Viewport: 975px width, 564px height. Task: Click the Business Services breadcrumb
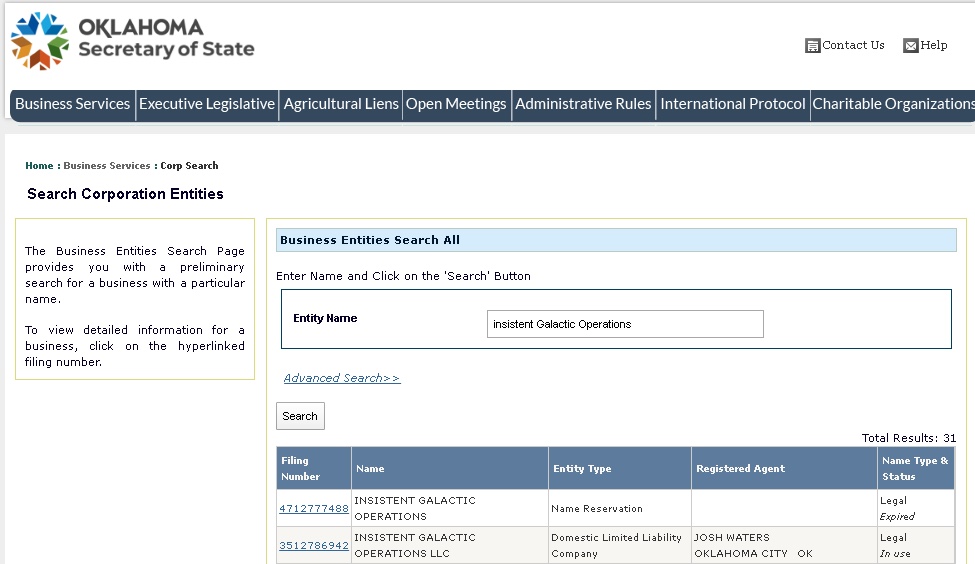pos(107,165)
